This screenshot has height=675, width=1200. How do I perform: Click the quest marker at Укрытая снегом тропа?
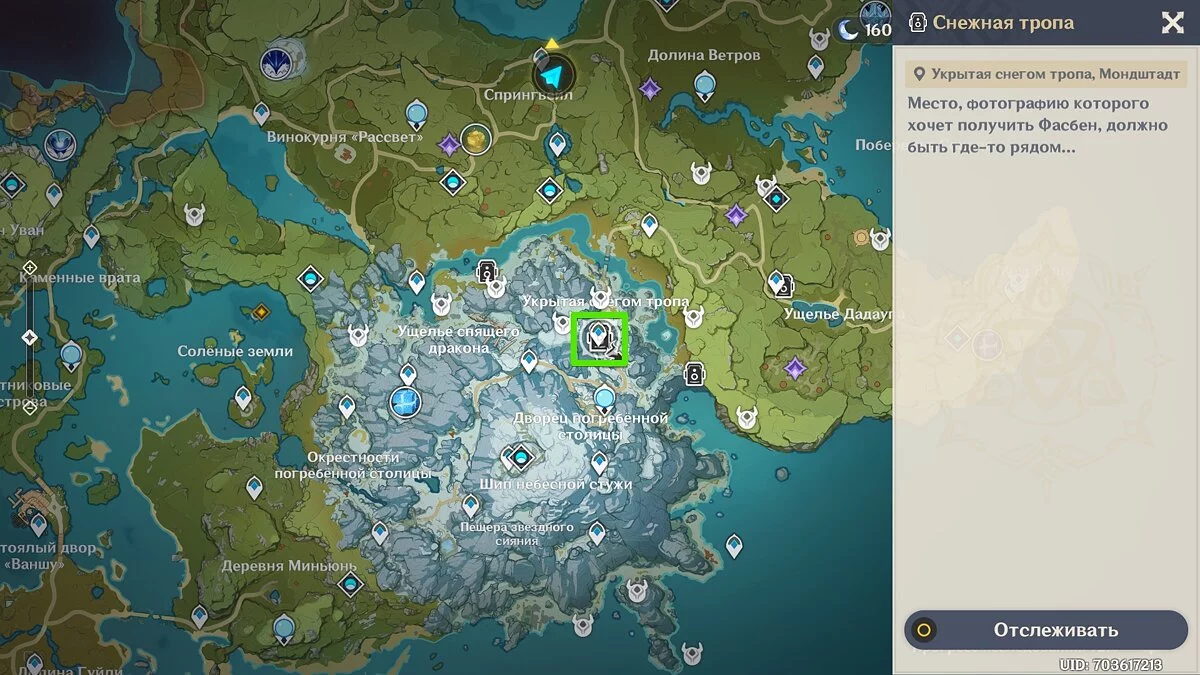coord(598,339)
